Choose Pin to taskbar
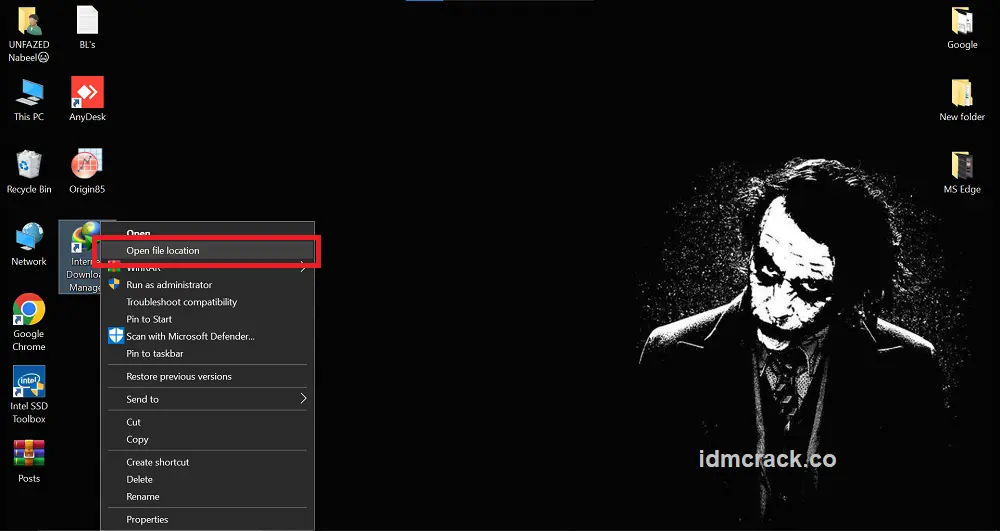1000x531 pixels. pos(207,354)
